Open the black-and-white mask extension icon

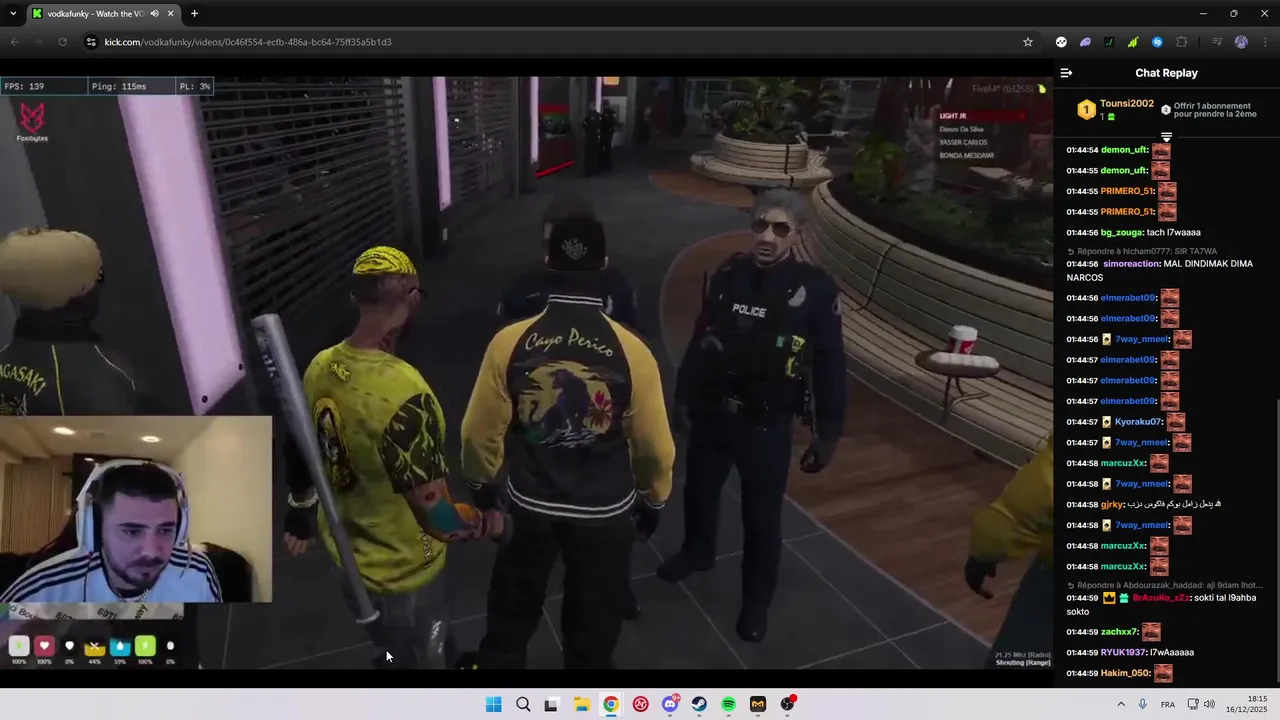[x=1061, y=42]
